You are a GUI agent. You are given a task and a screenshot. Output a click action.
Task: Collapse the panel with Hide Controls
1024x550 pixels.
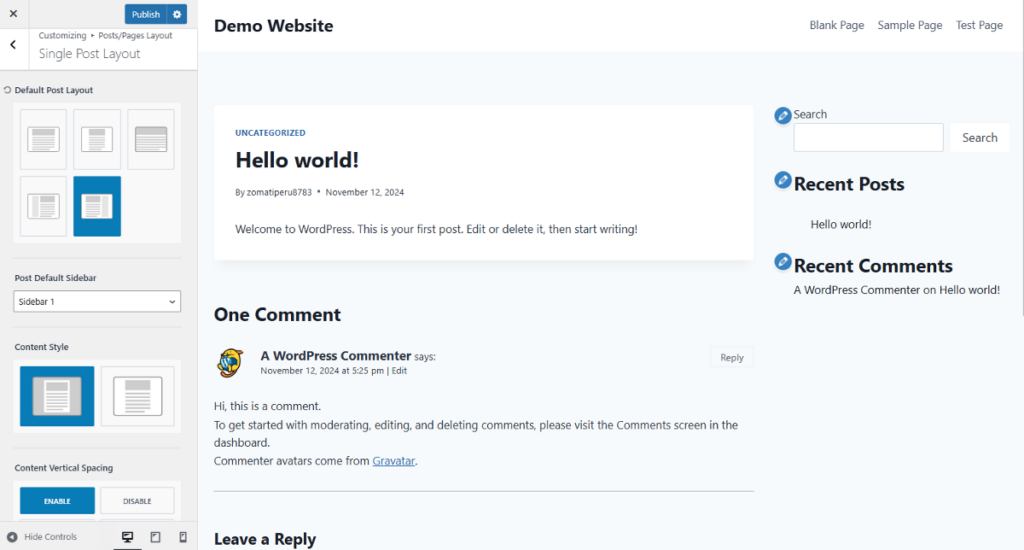pos(42,537)
